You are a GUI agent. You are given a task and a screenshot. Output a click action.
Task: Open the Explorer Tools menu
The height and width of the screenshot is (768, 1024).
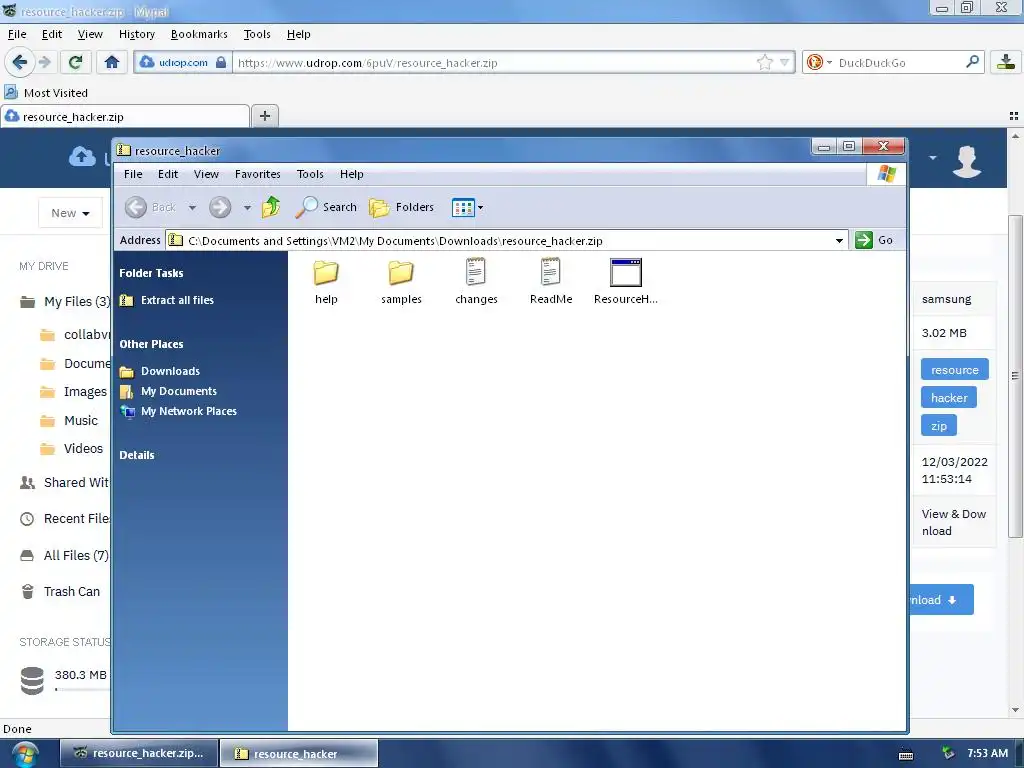[x=310, y=174]
